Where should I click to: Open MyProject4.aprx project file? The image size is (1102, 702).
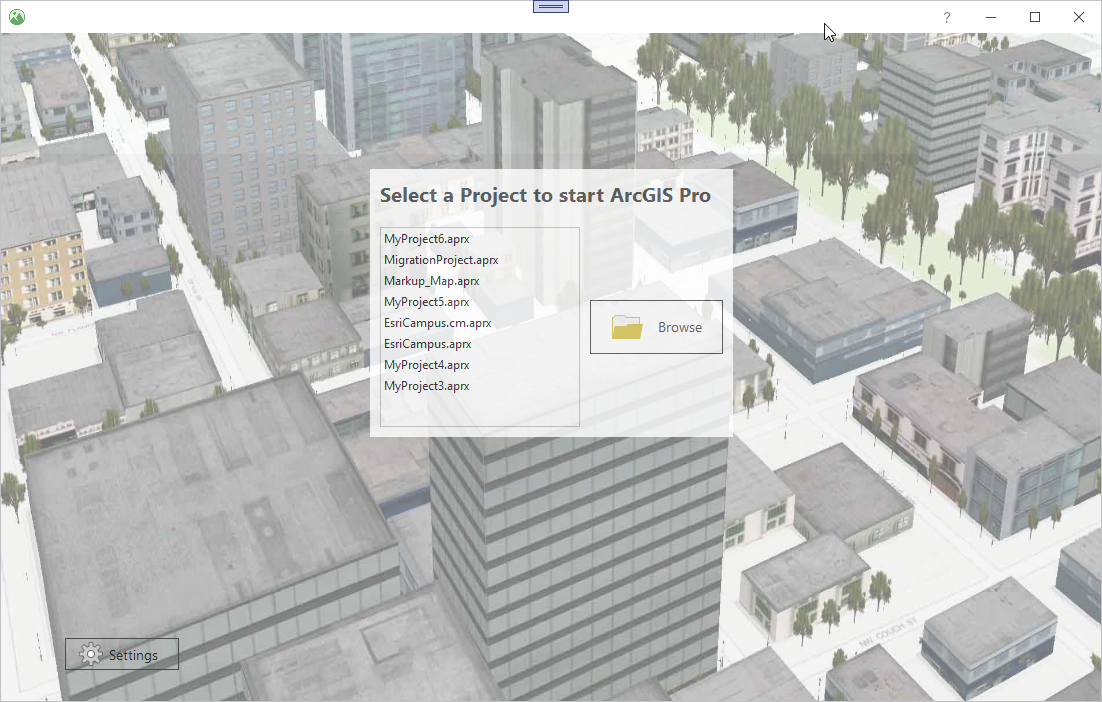point(426,365)
